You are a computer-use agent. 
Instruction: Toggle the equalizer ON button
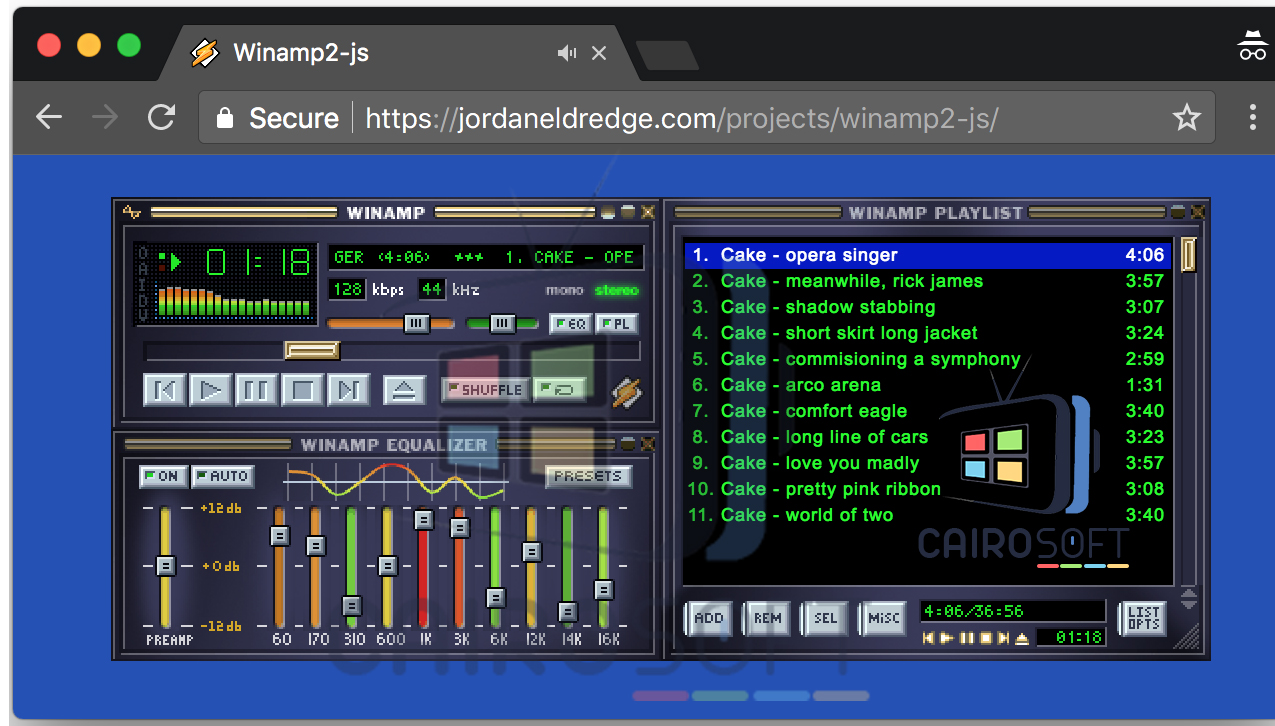point(162,476)
